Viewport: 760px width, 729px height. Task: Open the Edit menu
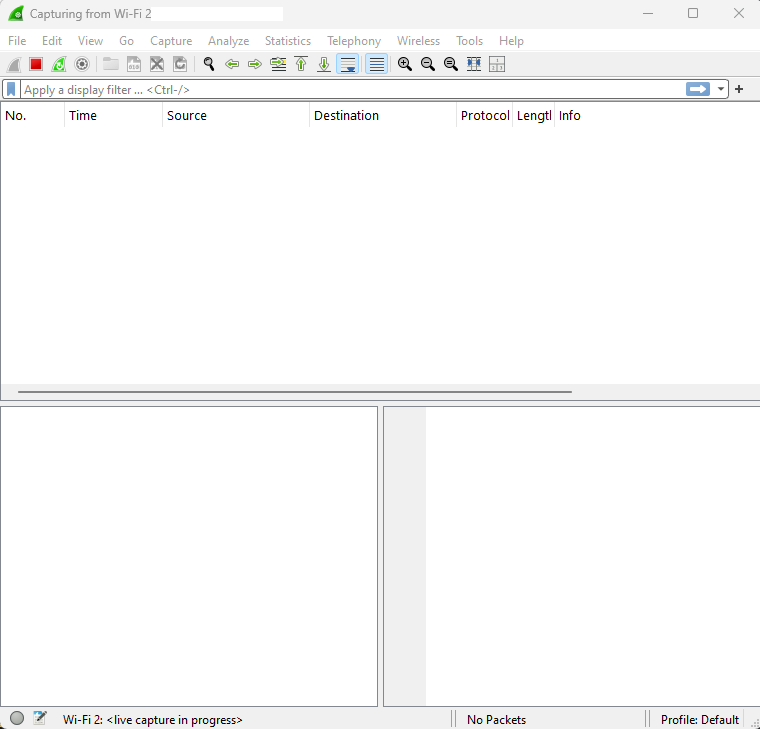coord(52,41)
